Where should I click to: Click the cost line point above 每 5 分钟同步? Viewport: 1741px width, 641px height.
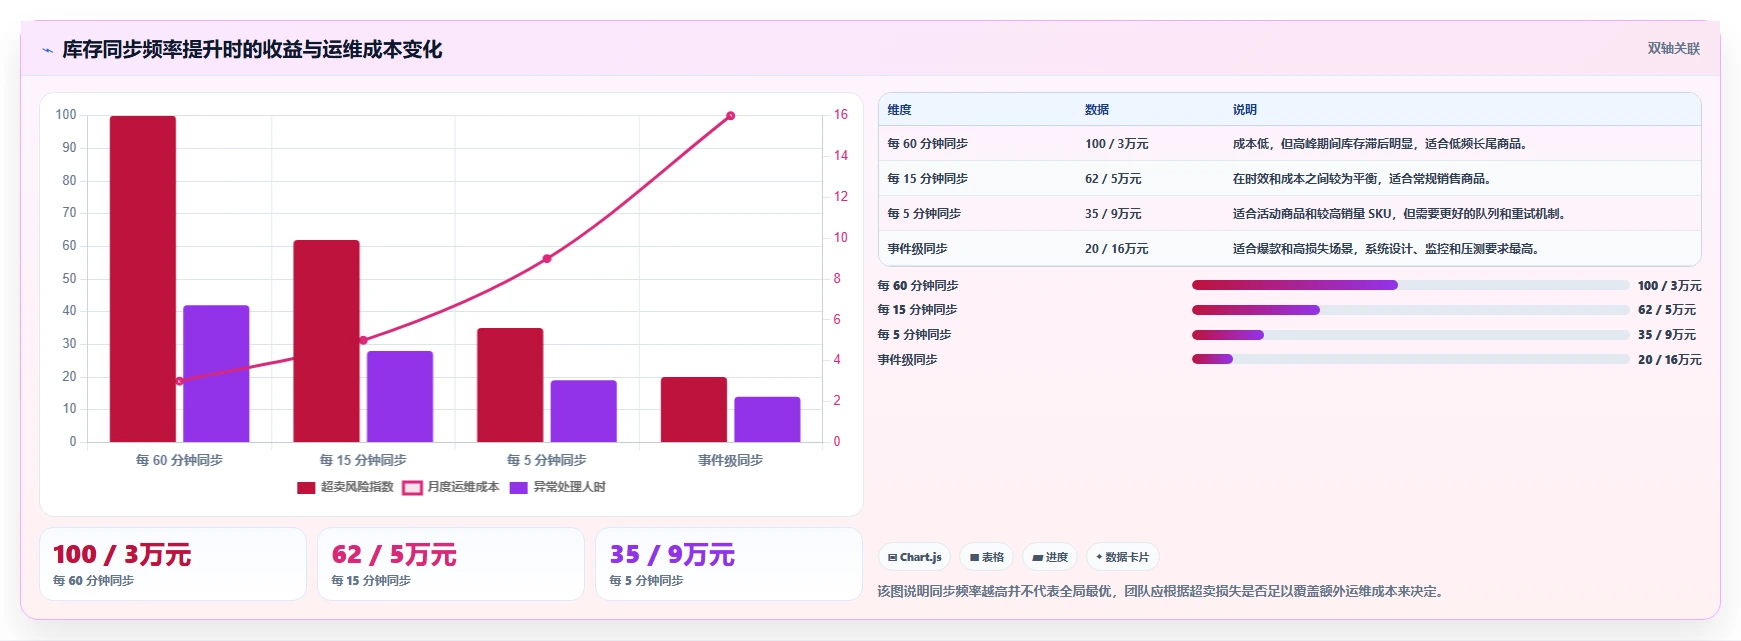coord(547,259)
